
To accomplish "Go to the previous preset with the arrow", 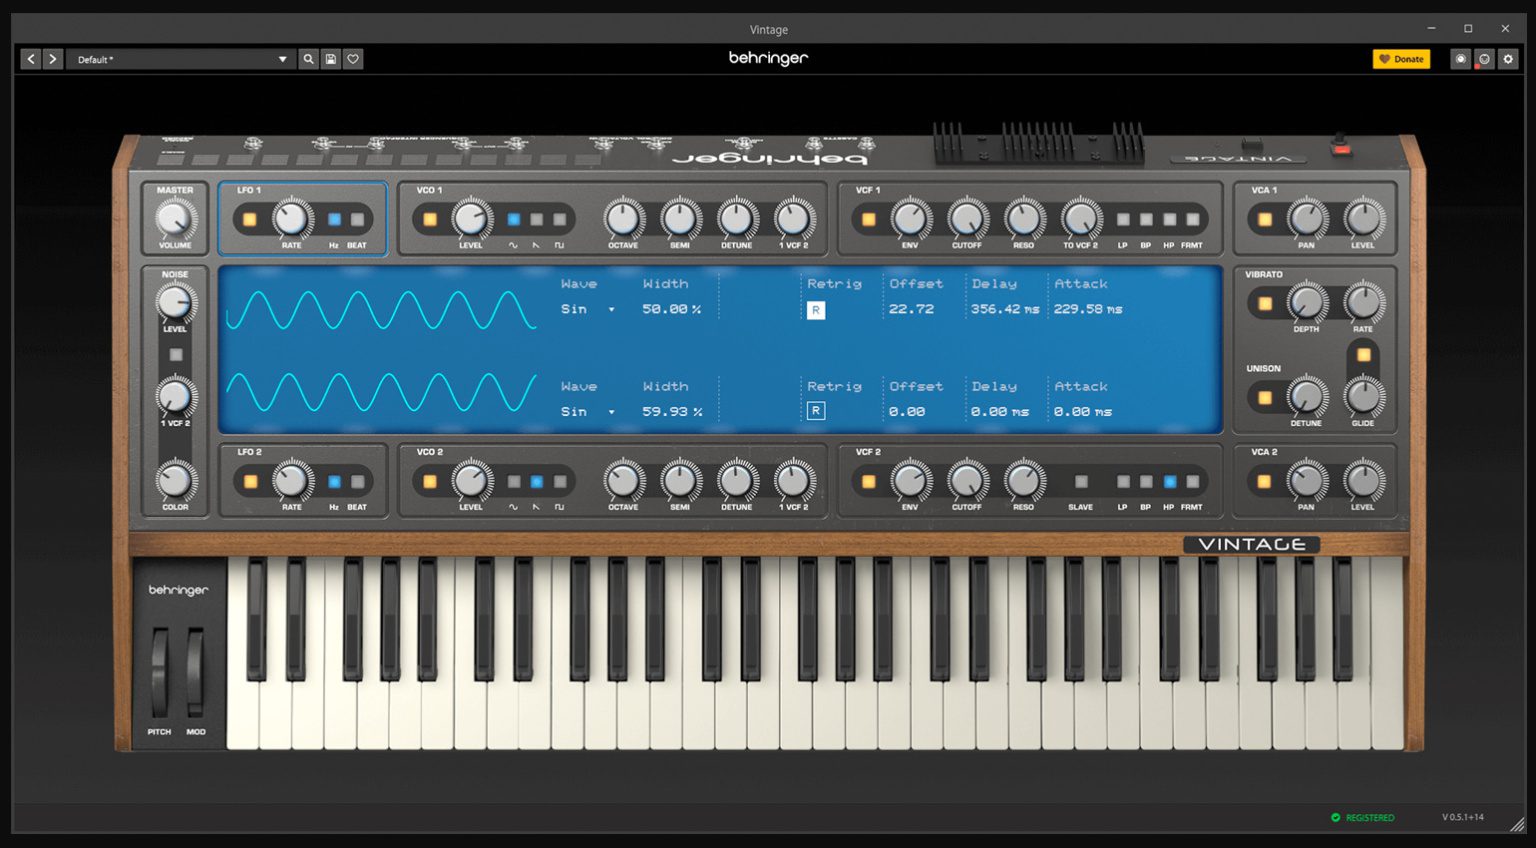I will point(30,59).
